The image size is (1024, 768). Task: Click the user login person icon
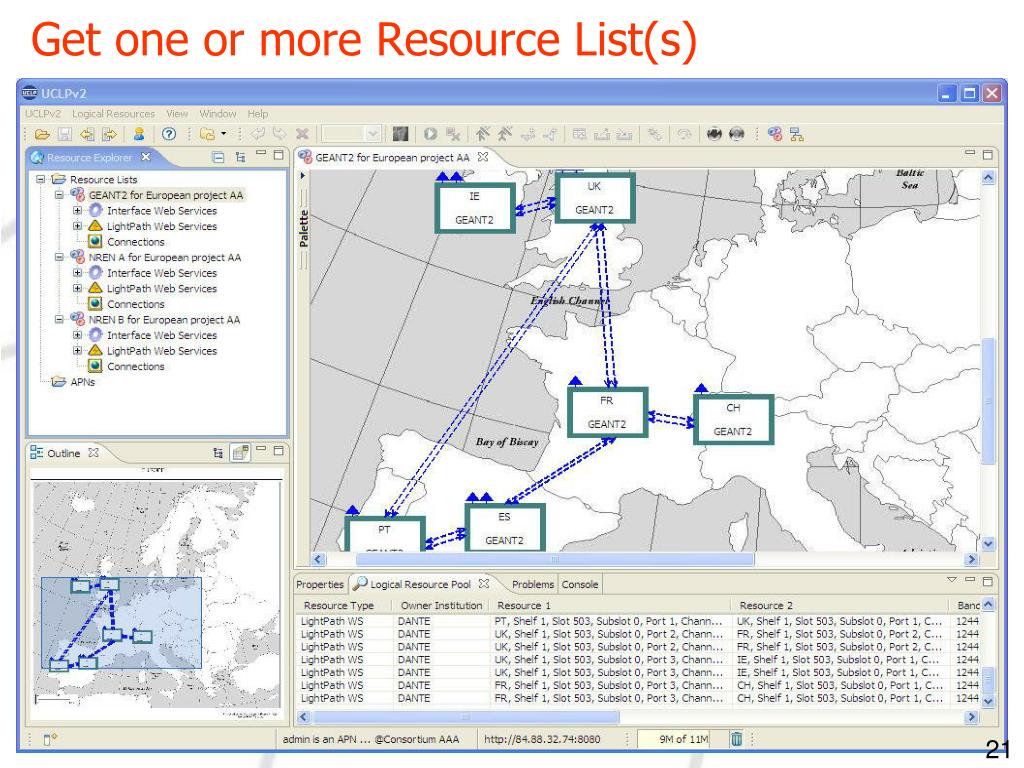(138, 135)
